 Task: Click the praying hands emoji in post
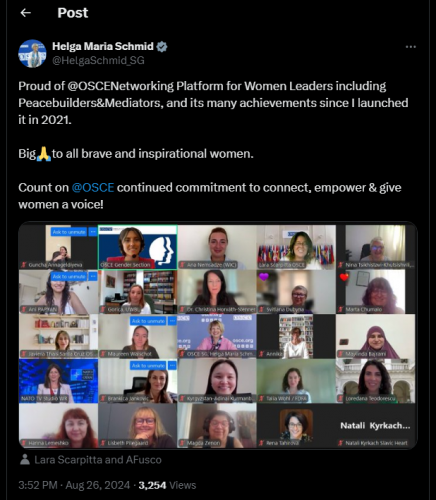44,154
